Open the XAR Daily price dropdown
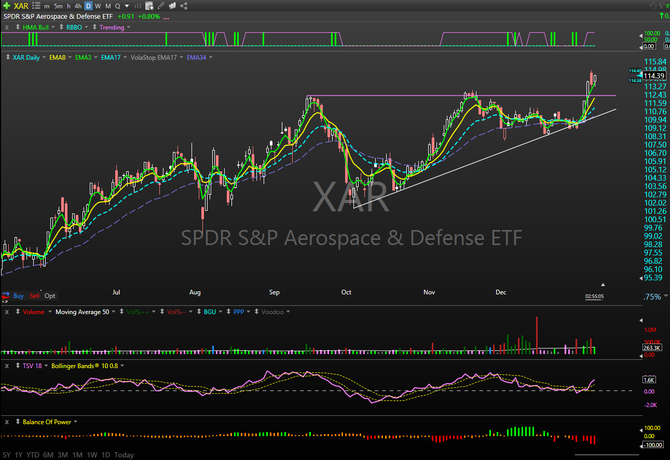This screenshot has width=670, height=460. (x=44, y=57)
